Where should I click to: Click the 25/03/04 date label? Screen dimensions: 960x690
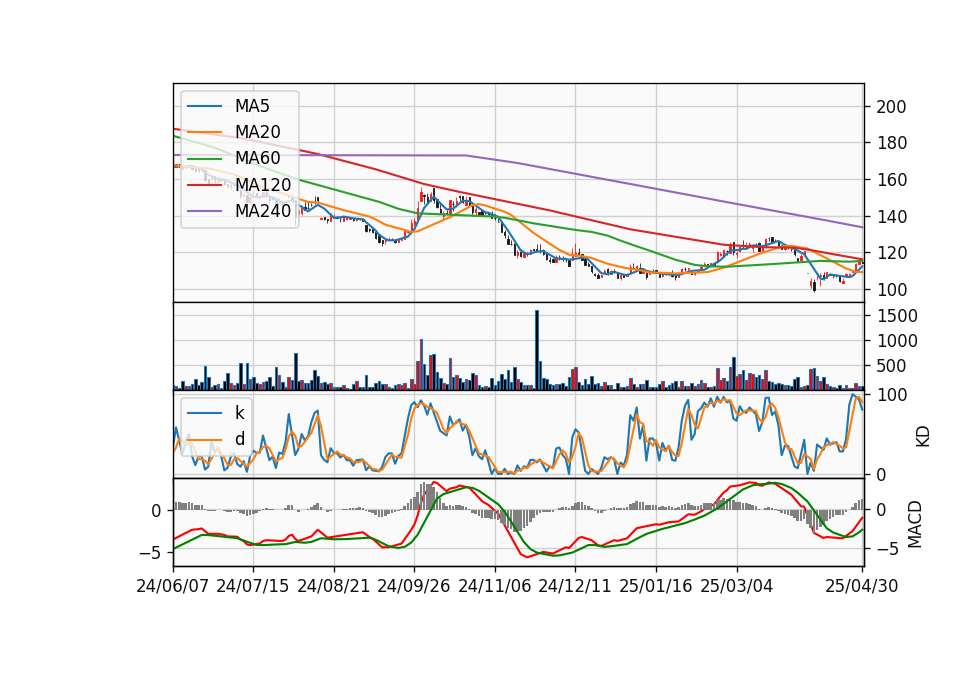point(737,586)
